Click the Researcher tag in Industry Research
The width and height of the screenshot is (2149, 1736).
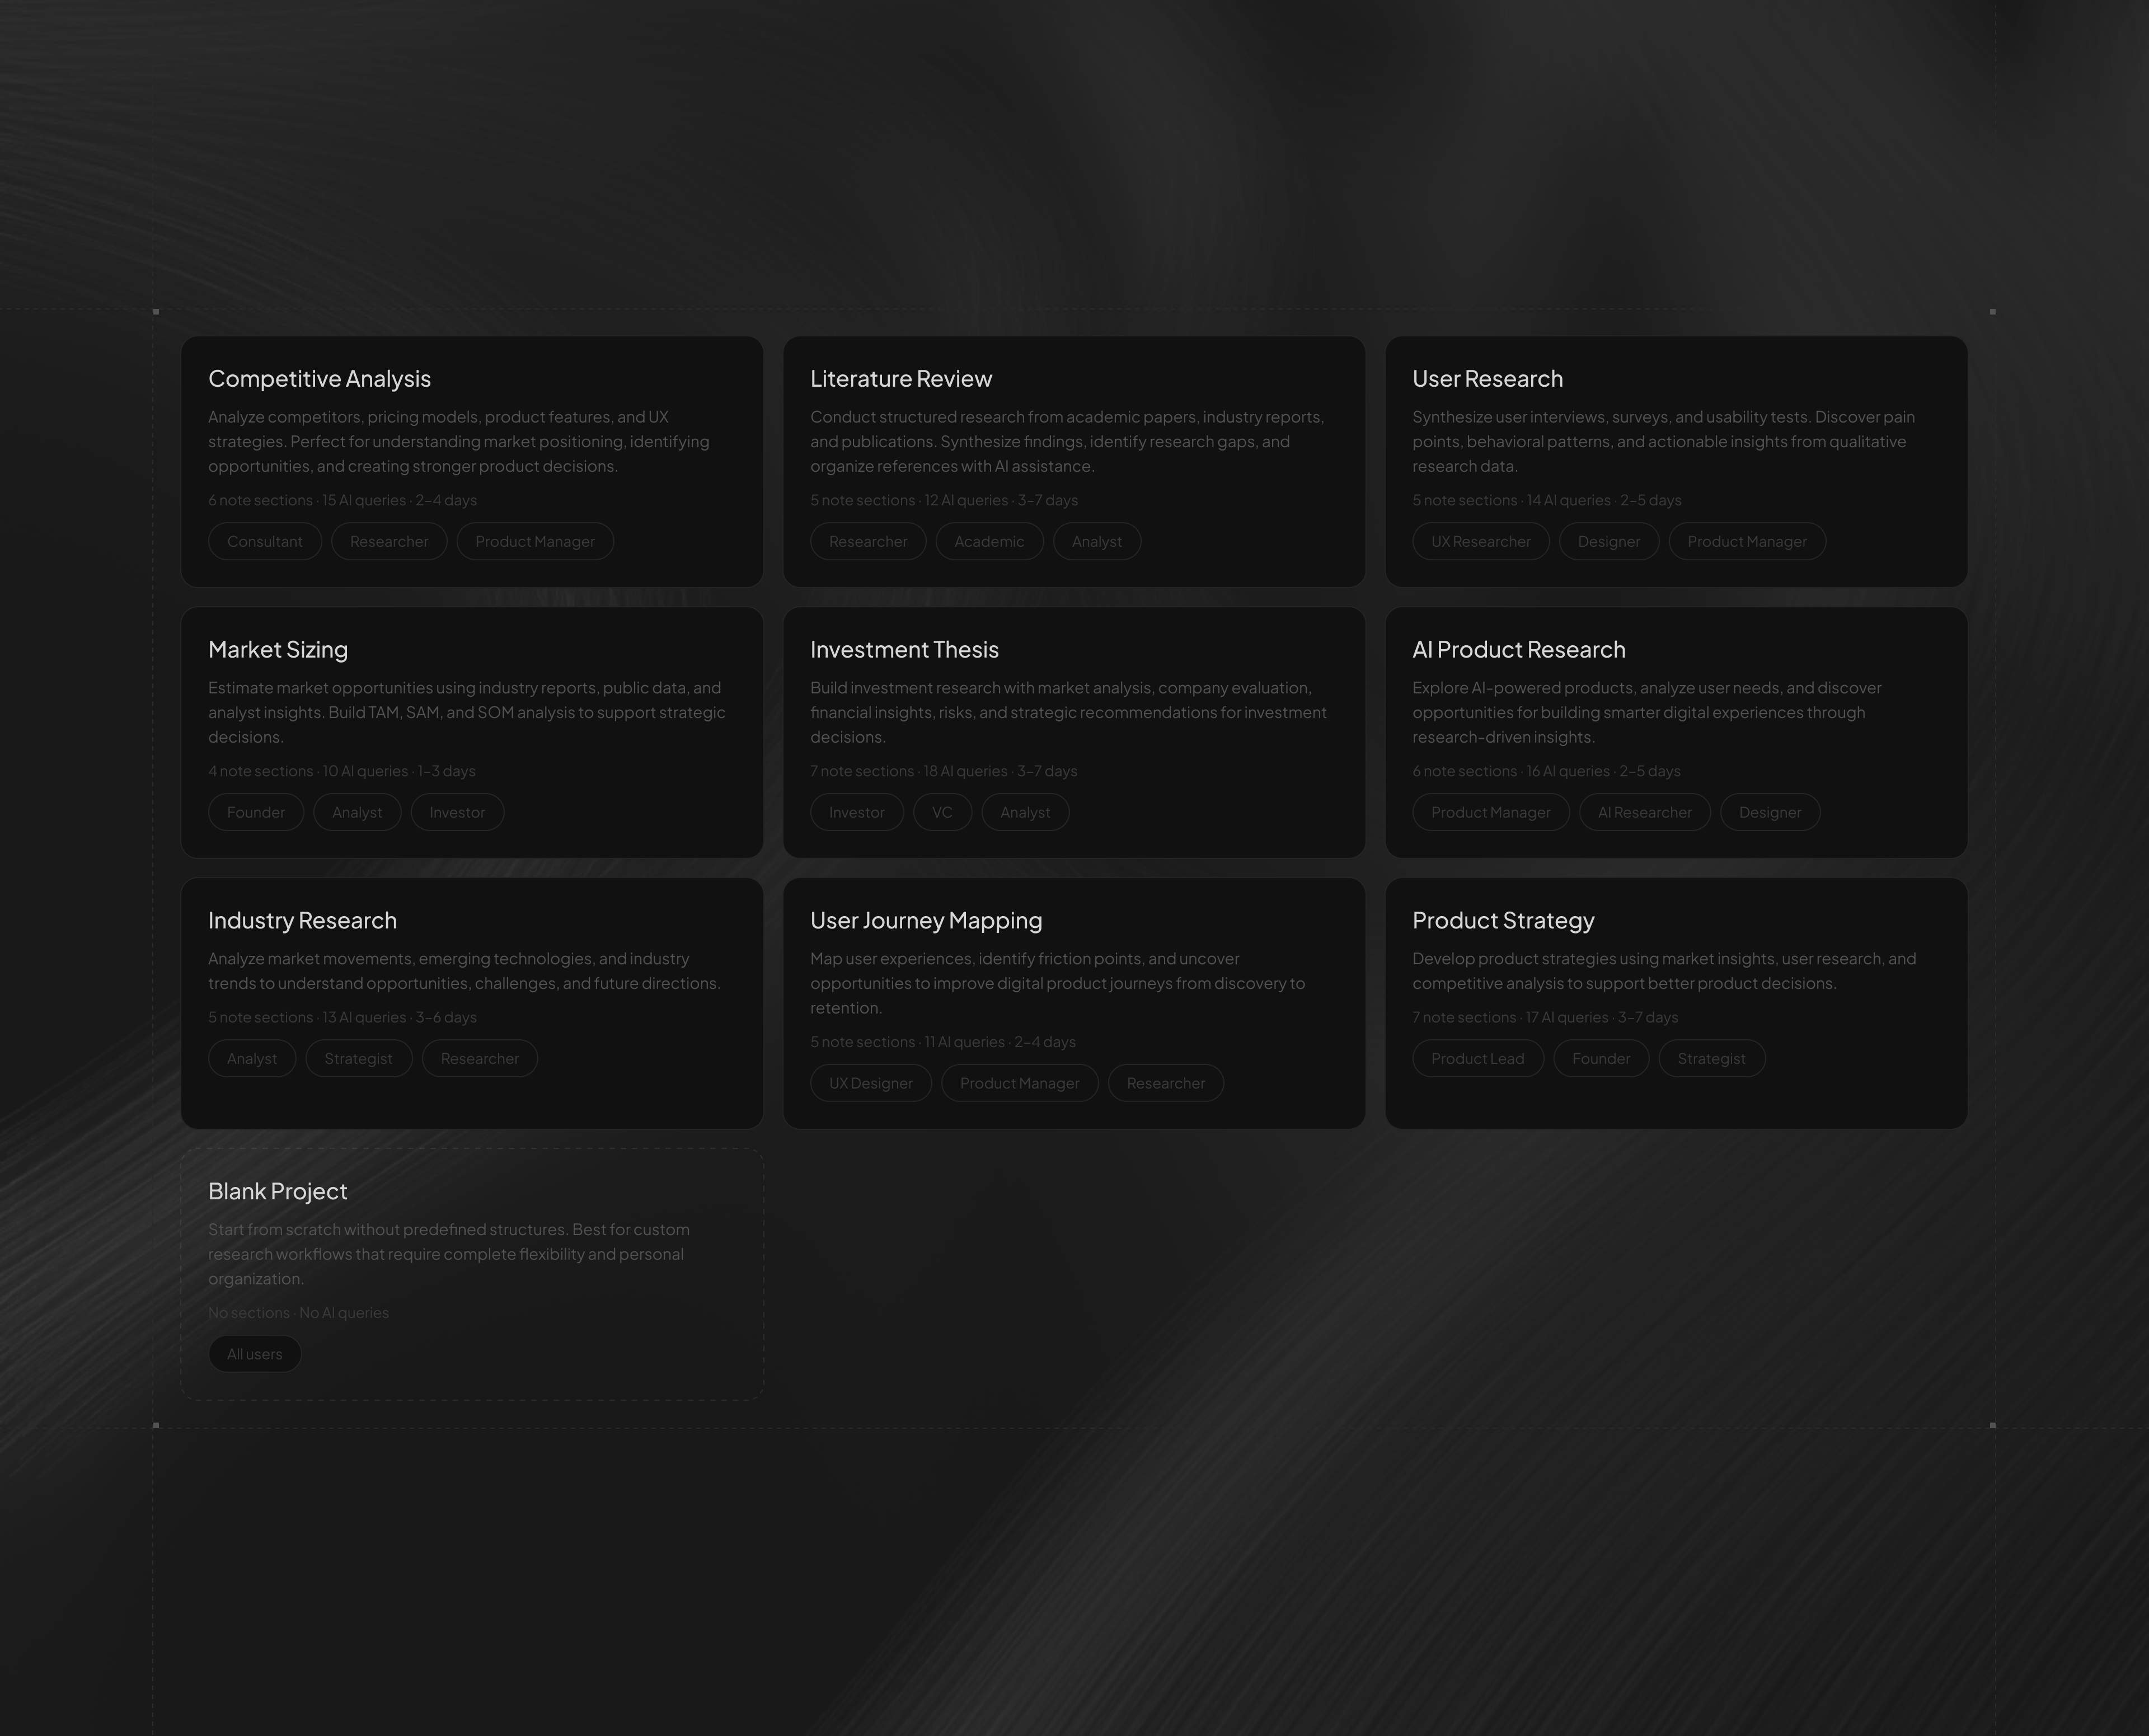[x=480, y=1058]
